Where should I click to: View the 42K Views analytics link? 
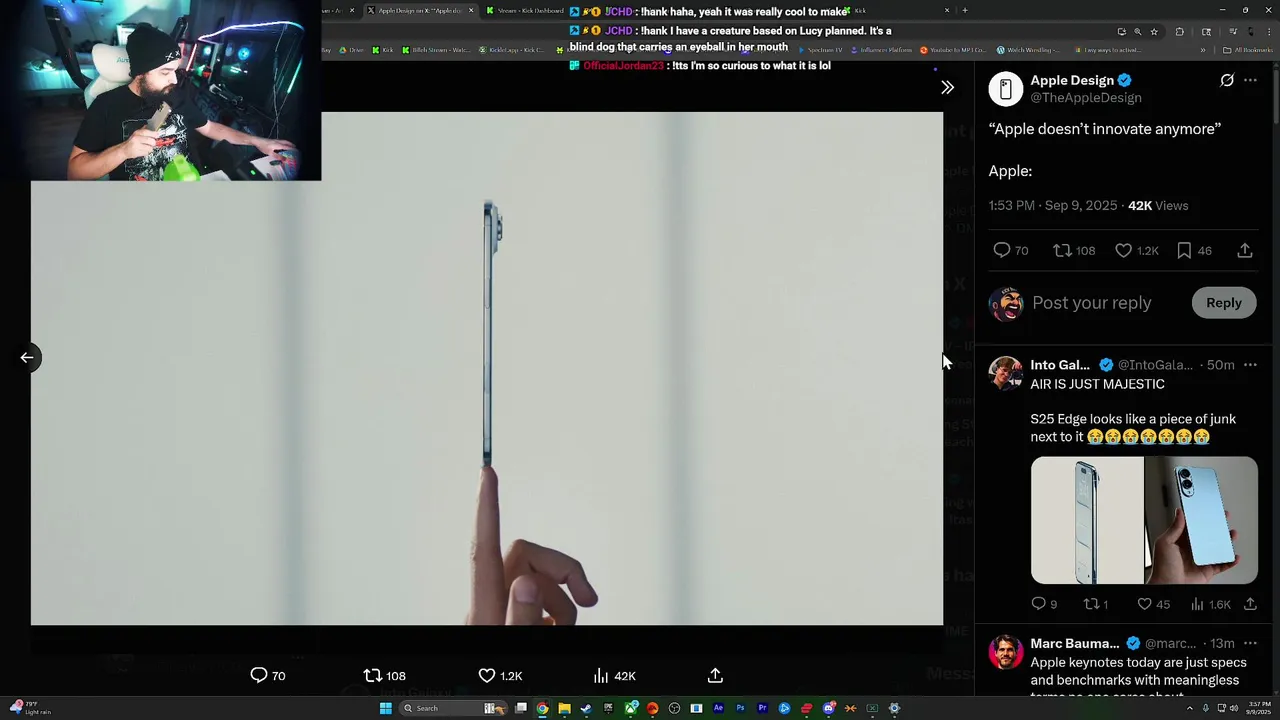[1158, 205]
